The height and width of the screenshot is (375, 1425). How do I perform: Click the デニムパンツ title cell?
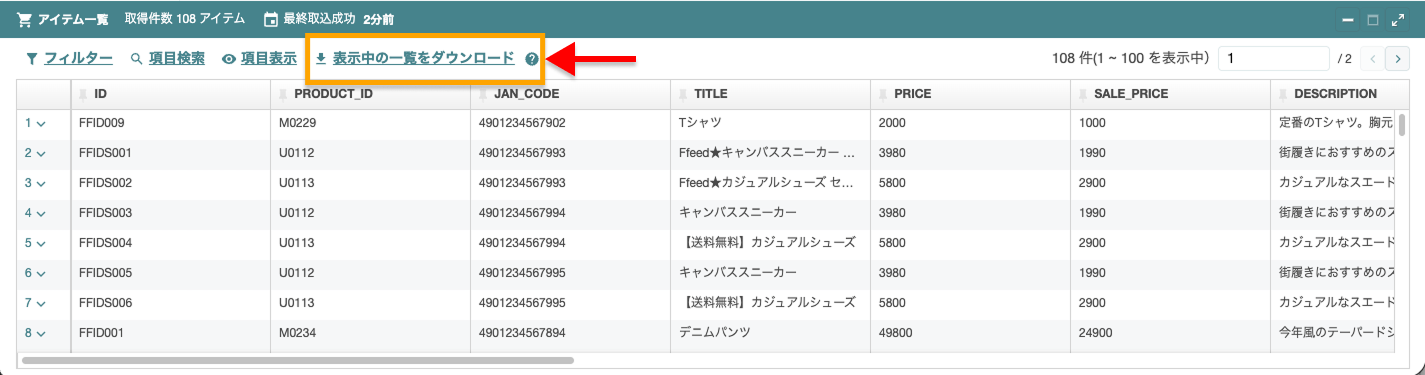click(770, 333)
